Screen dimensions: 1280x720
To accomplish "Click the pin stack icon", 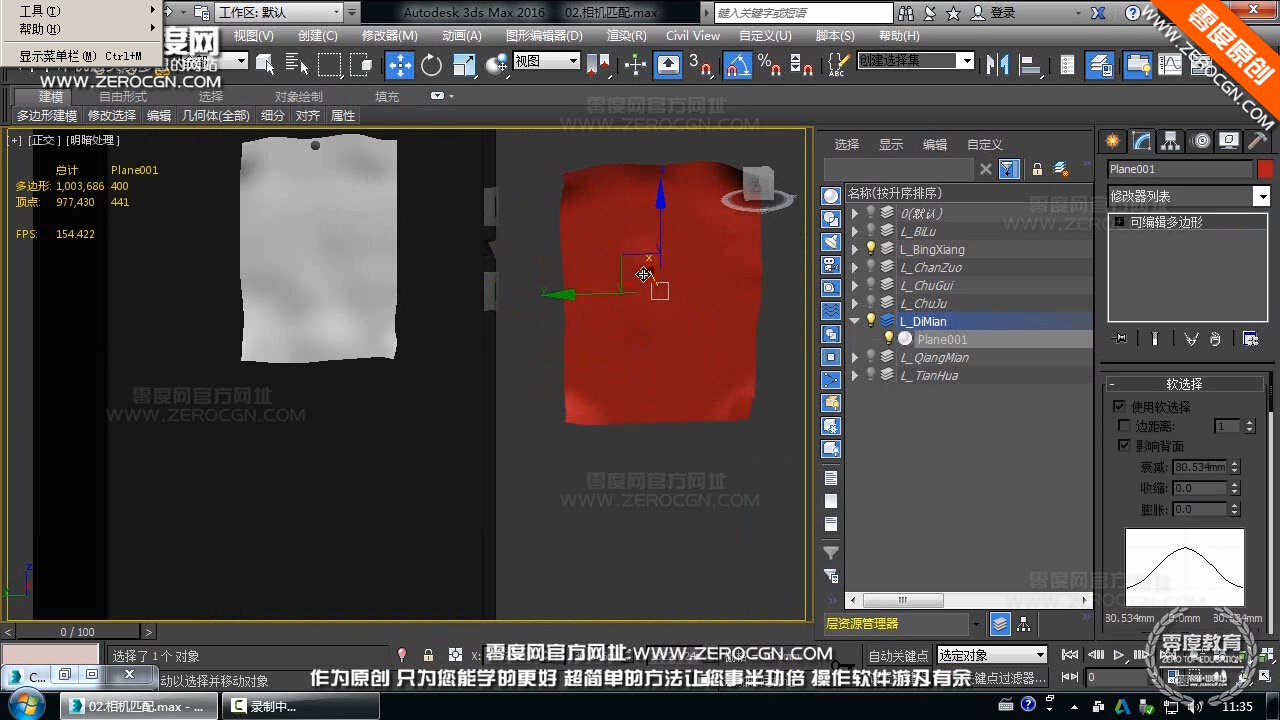I will click(1119, 339).
